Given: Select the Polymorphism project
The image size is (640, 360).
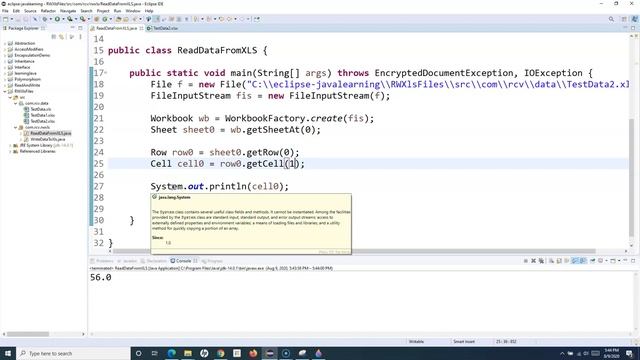Looking at the screenshot, I should (x=27, y=79).
